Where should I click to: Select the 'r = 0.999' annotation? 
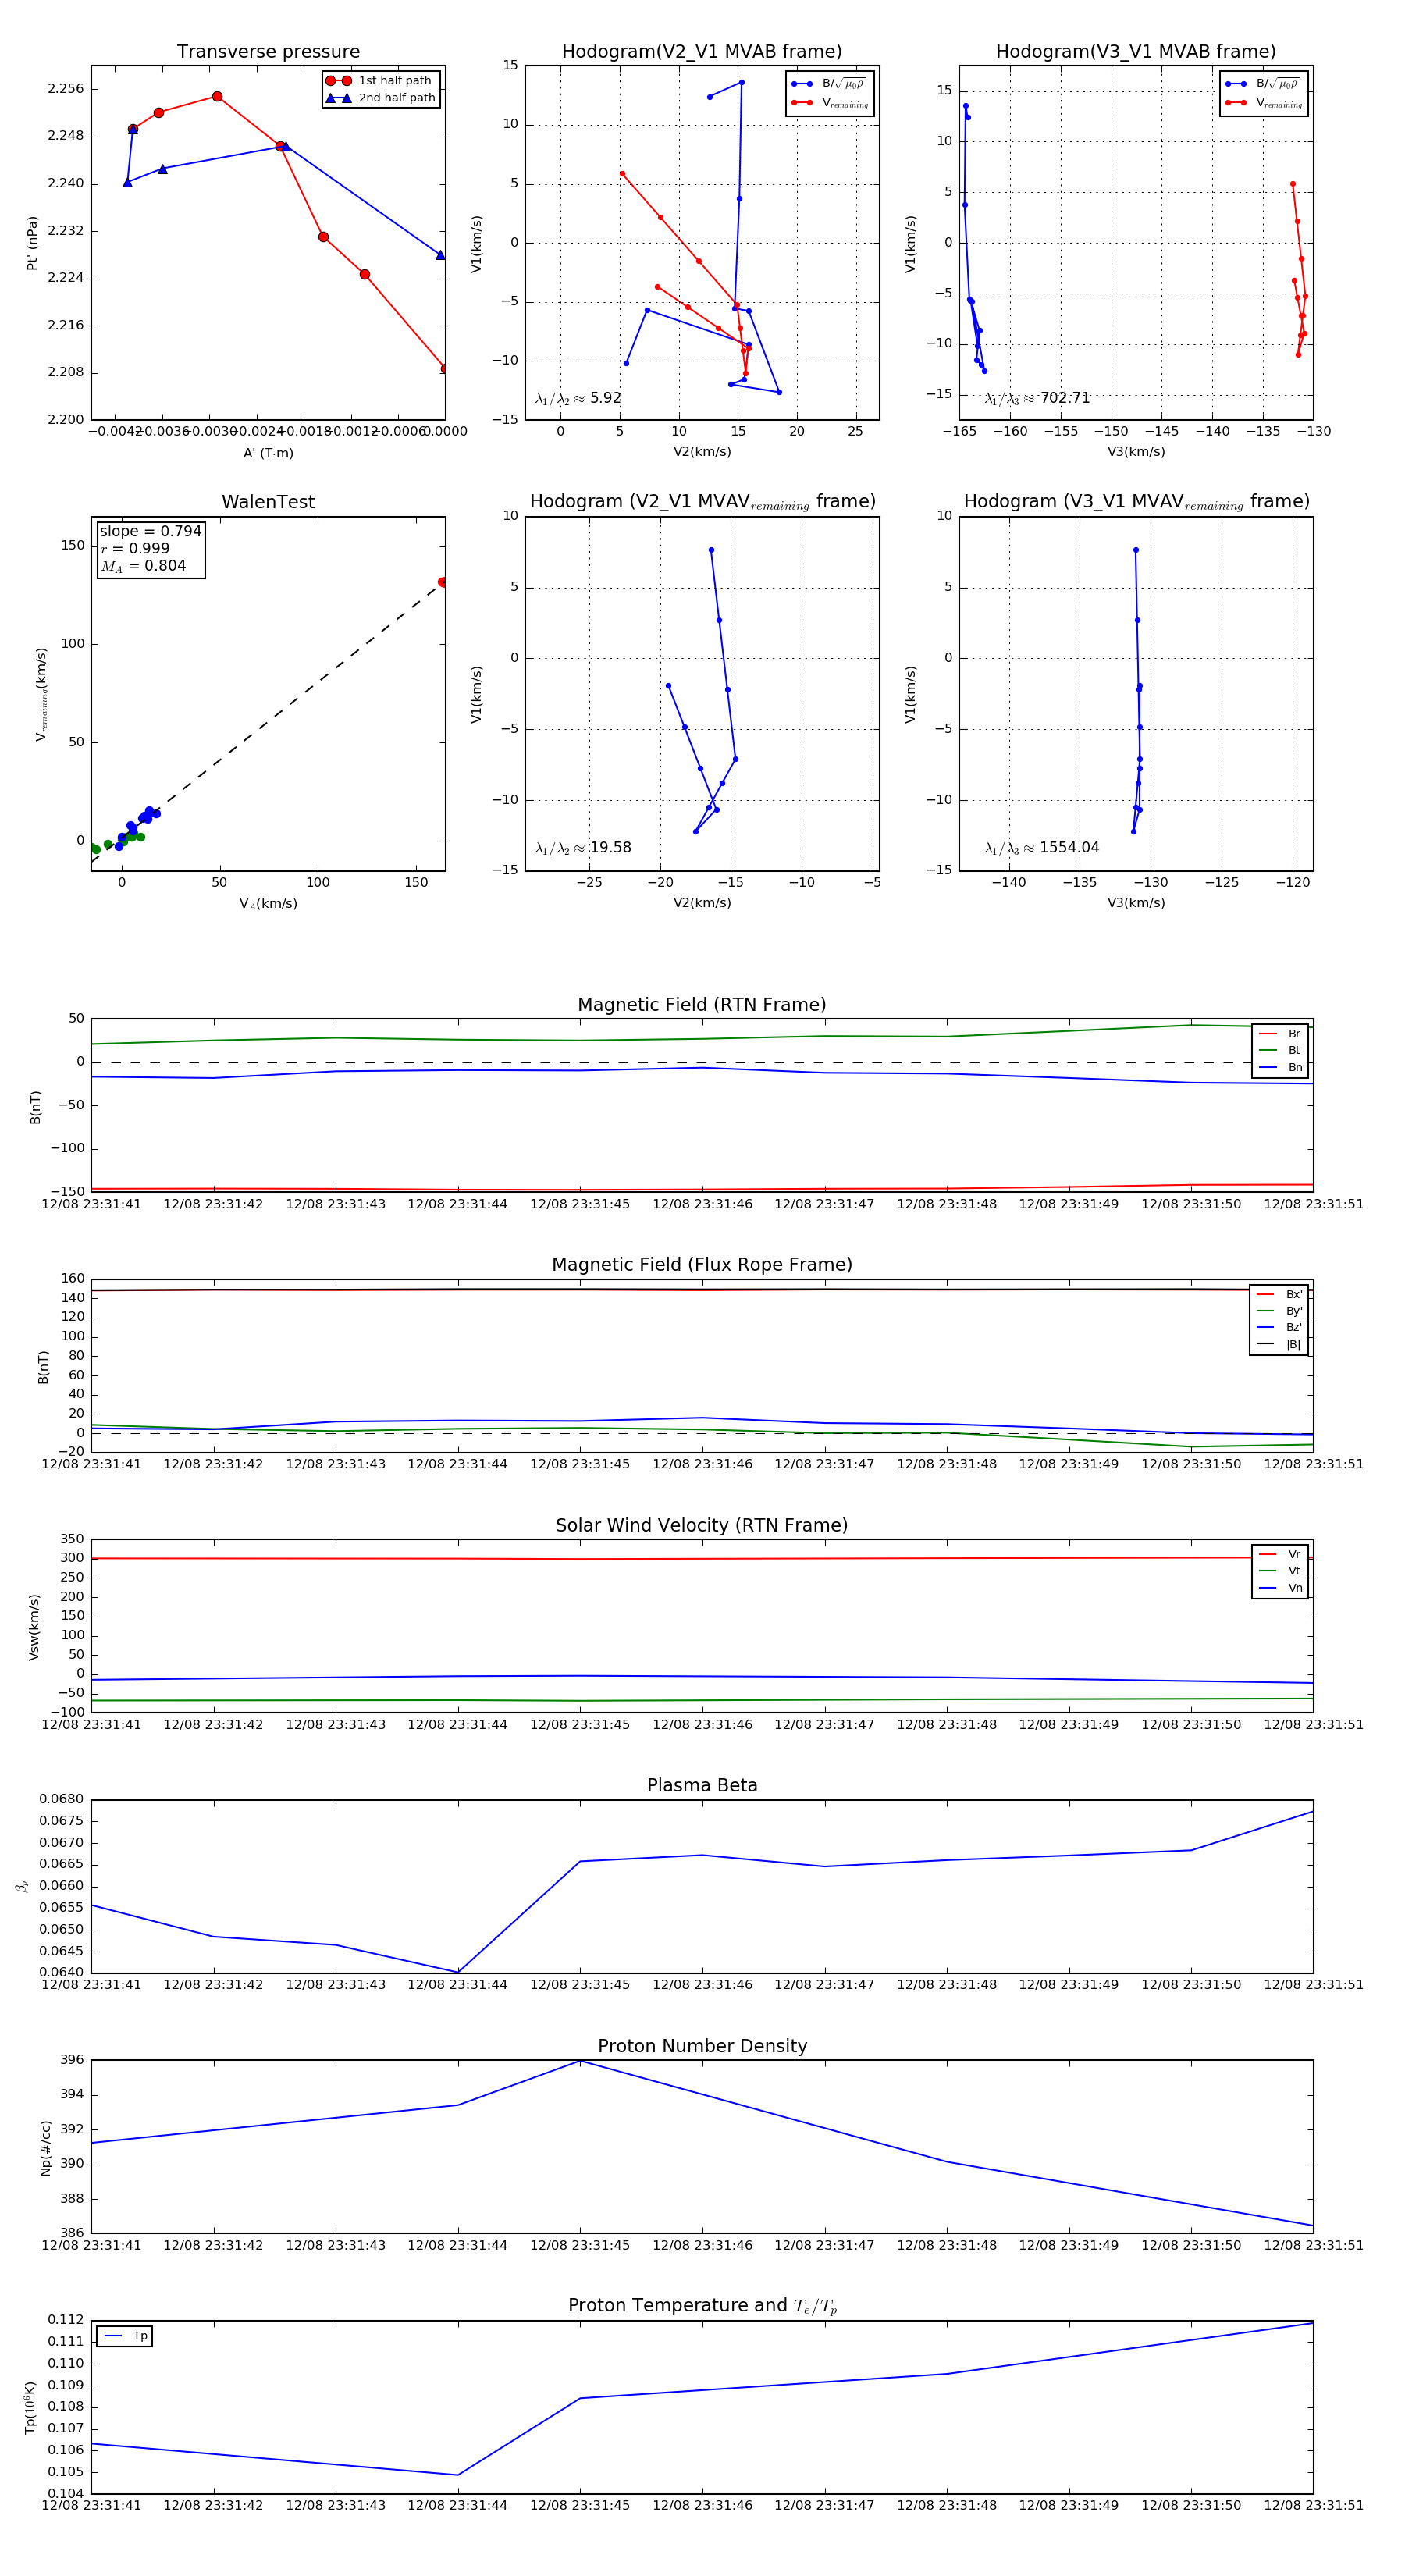(x=135, y=548)
